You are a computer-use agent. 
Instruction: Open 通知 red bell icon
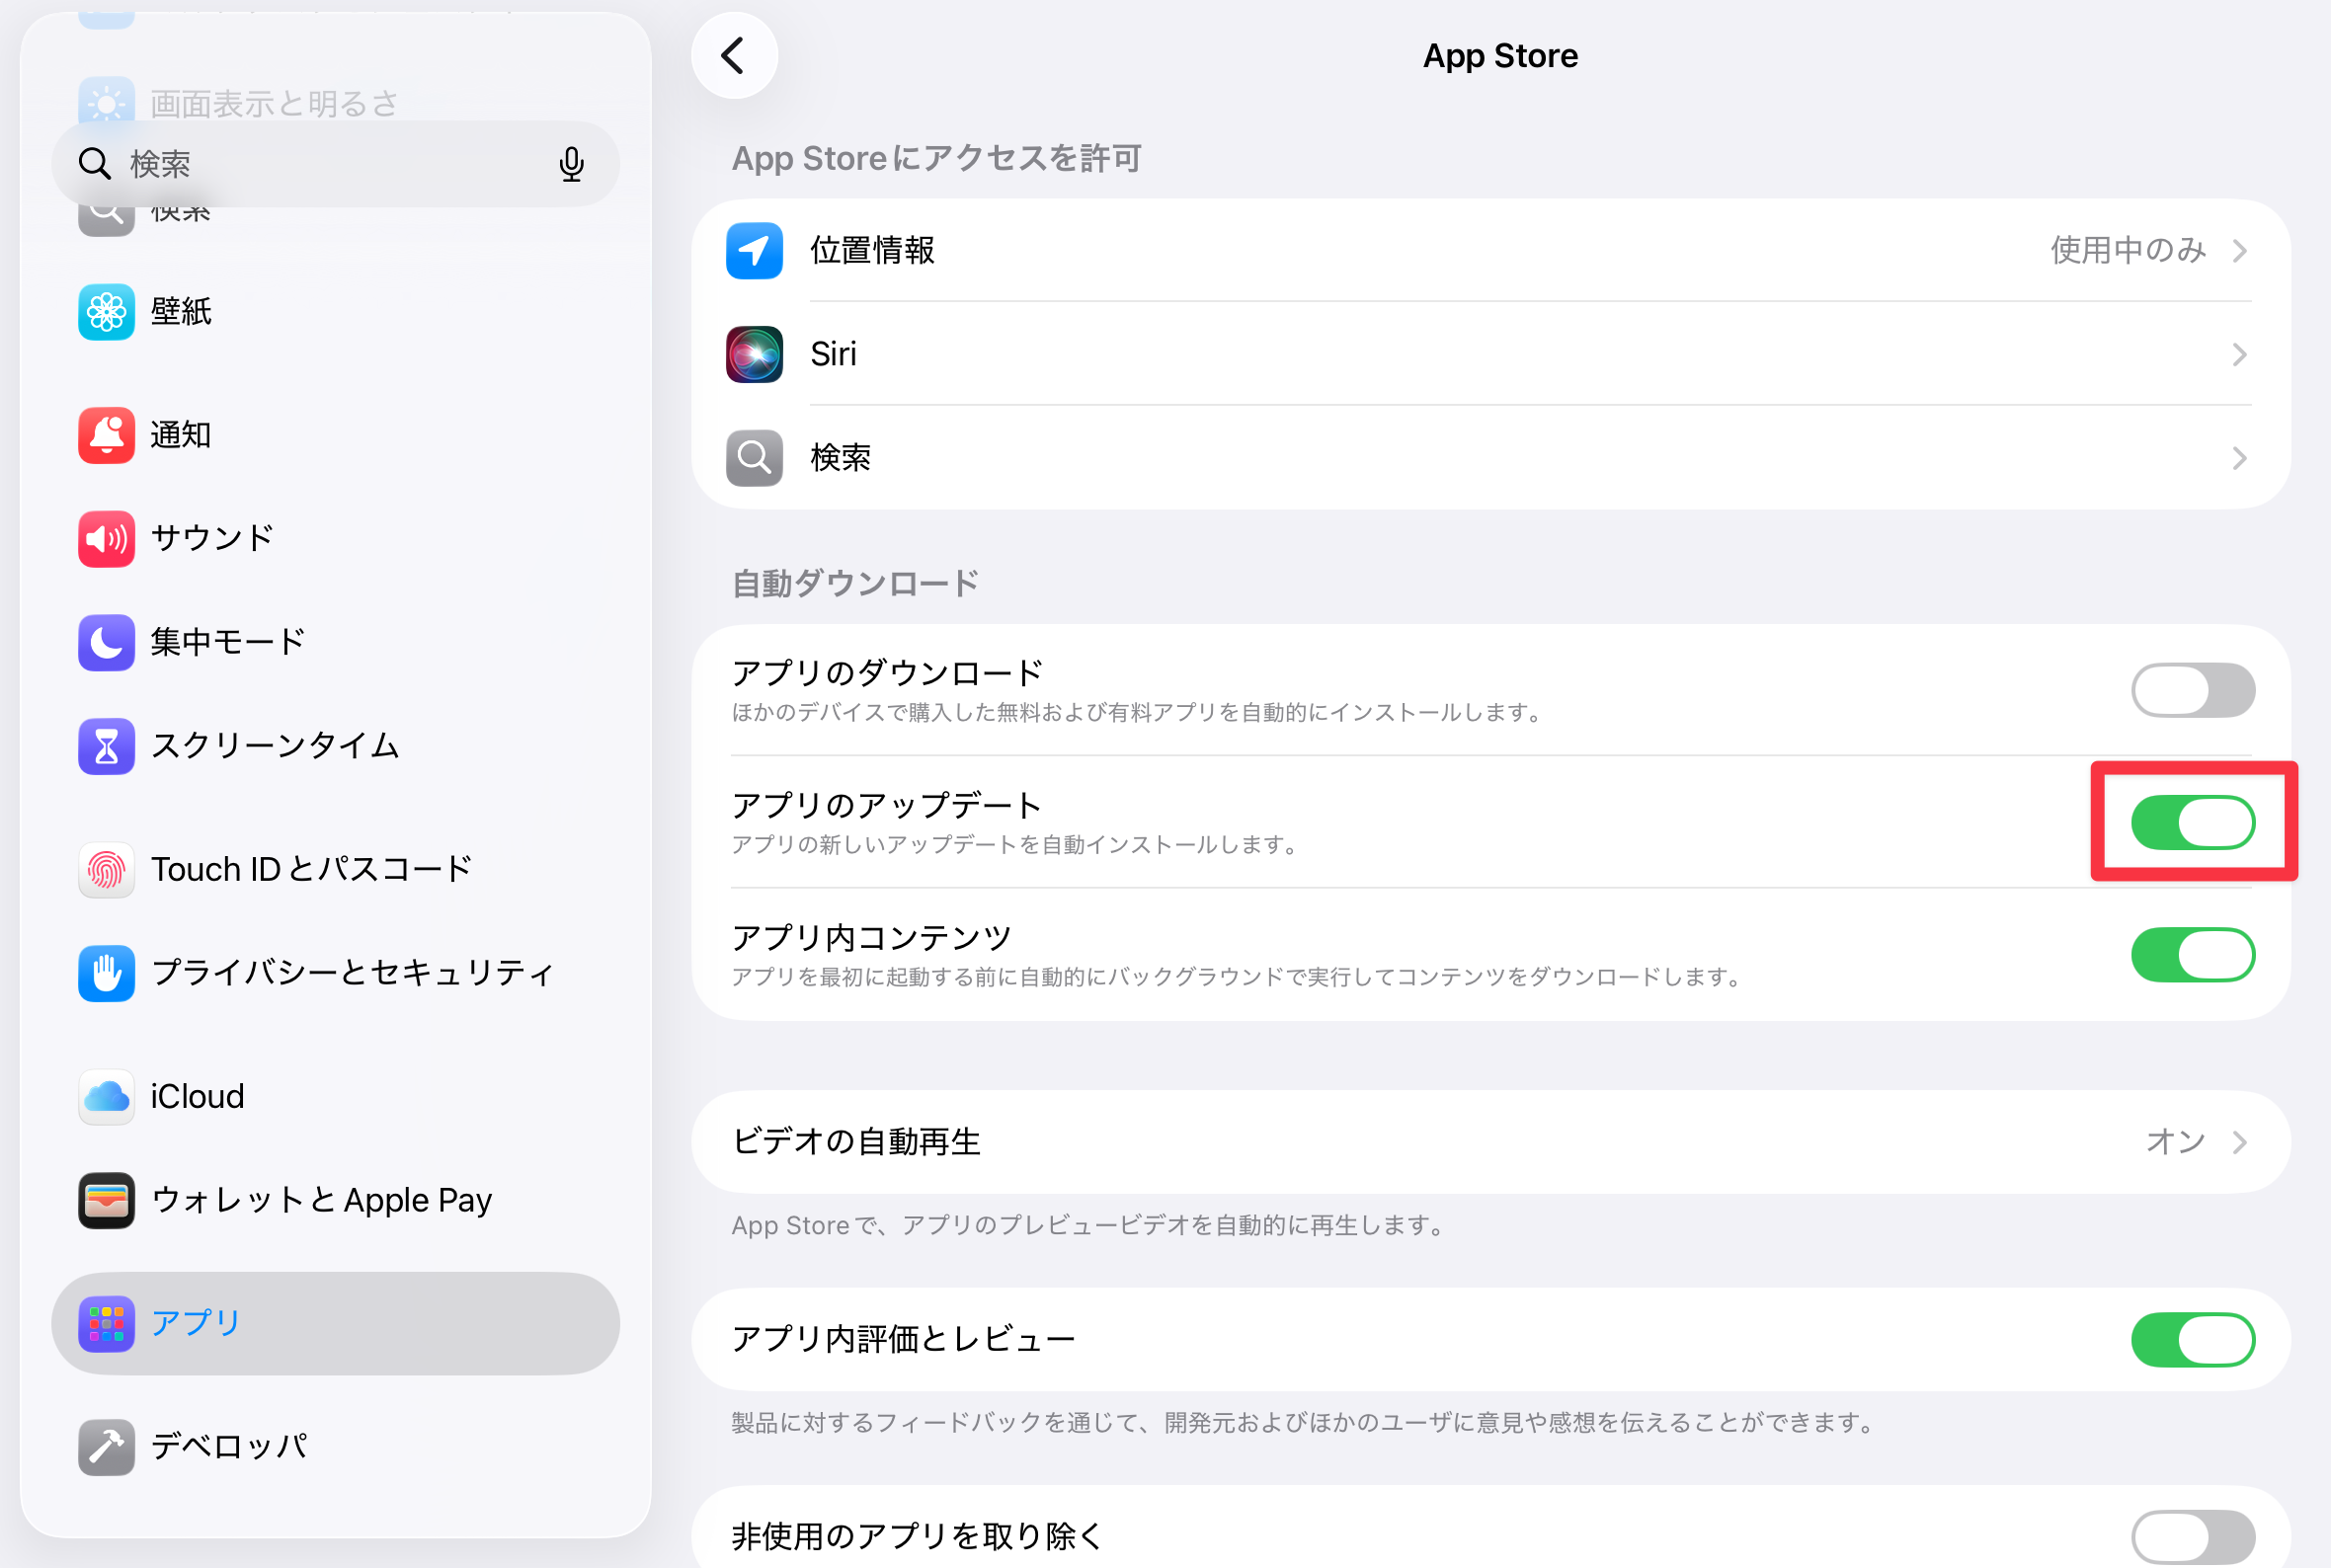point(107,435)
